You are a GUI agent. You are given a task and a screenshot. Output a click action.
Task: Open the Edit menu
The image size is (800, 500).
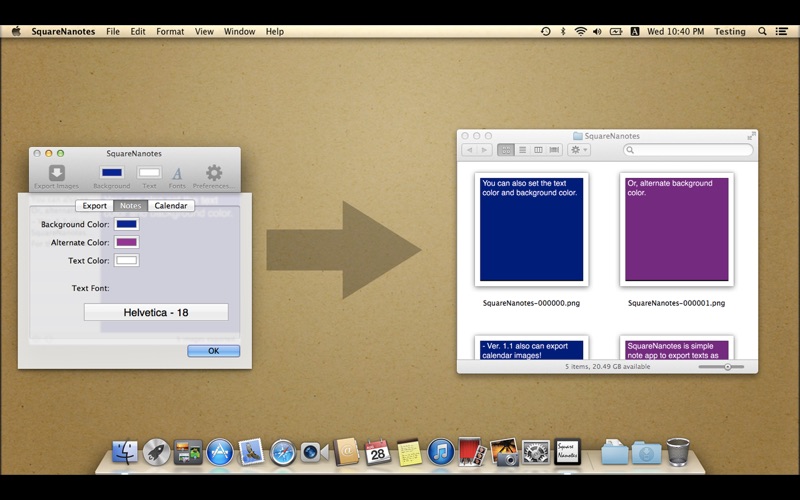pyautogui.click(x=138, y=31)
